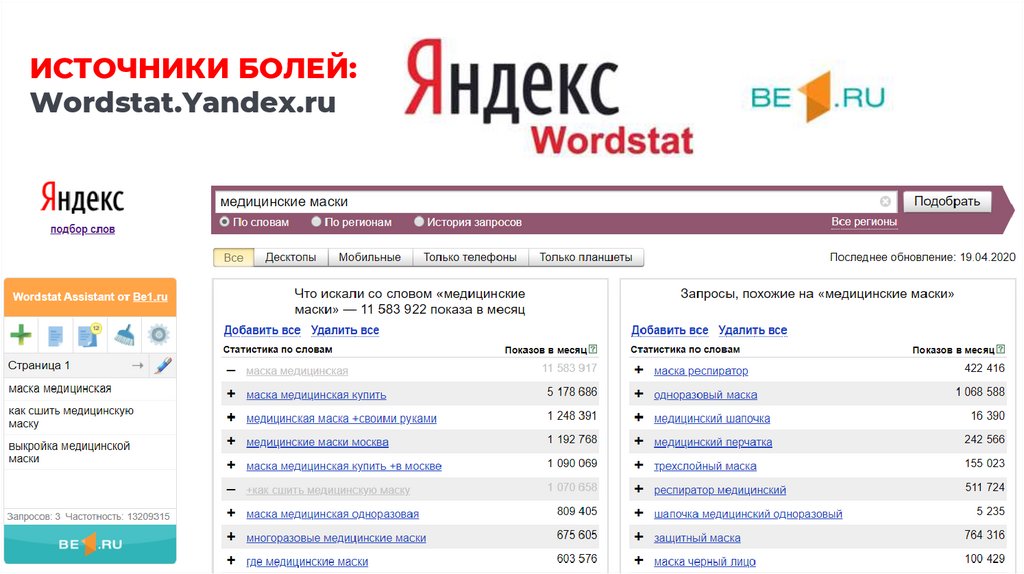Select как сшить медицинскую маску in Assistant list
The height and width of the screenshot is (574, 1024).
(90, 417)
